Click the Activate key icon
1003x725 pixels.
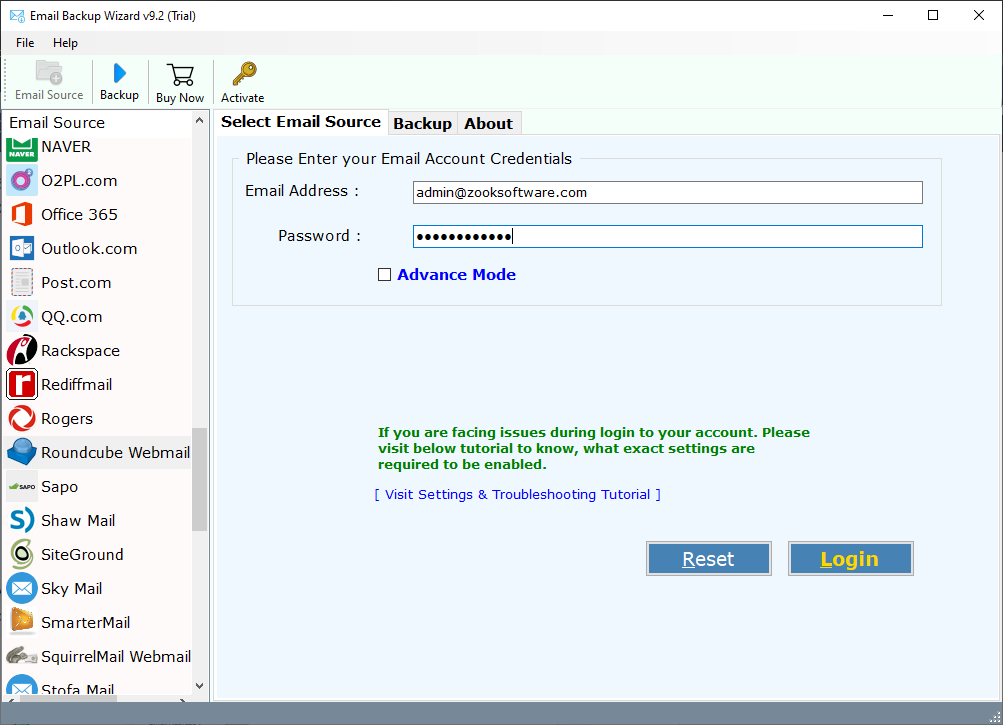[x=244, y=74]
